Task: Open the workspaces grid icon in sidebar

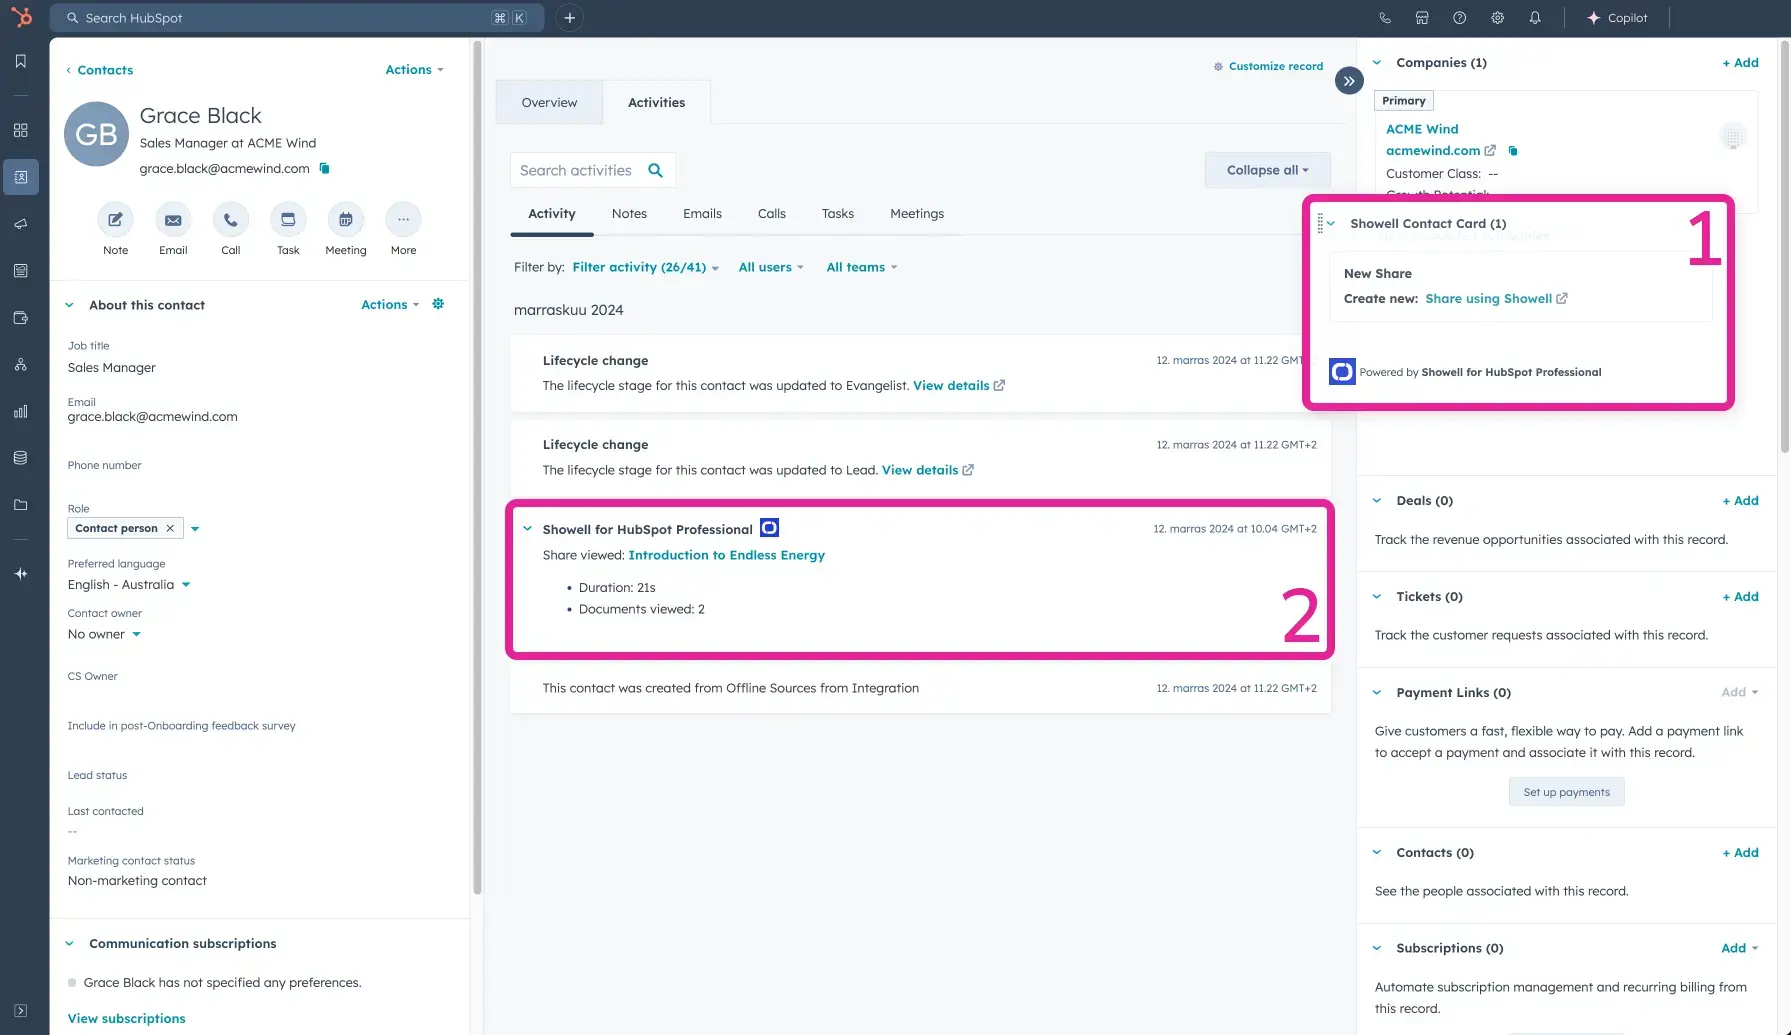Action: point(20,130)
